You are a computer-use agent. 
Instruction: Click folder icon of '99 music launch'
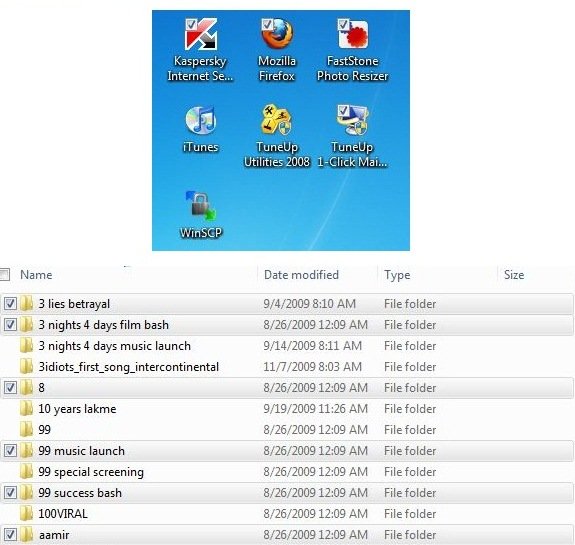coord(26,451)
